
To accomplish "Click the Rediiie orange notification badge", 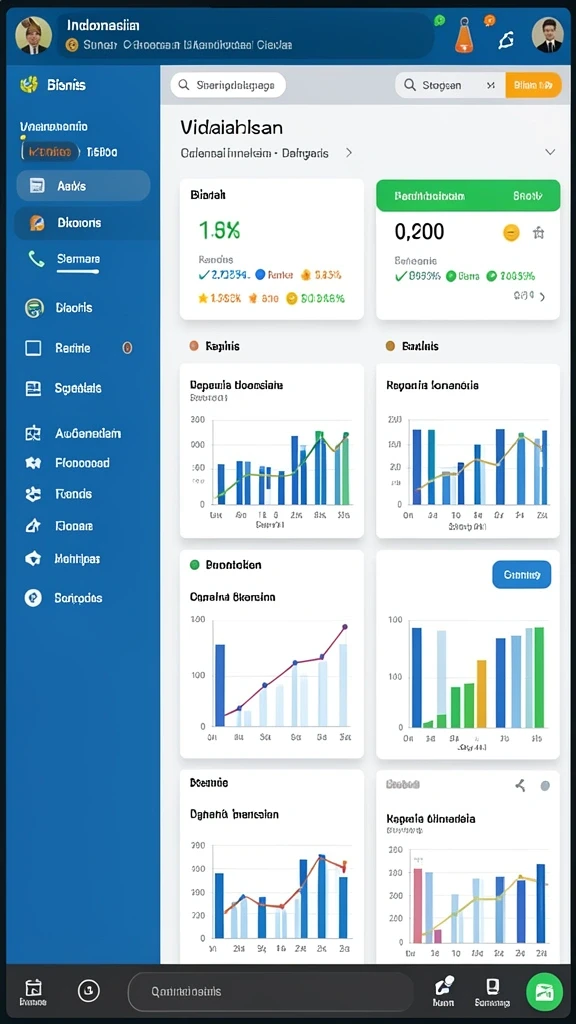I will [x=127, y=348].
